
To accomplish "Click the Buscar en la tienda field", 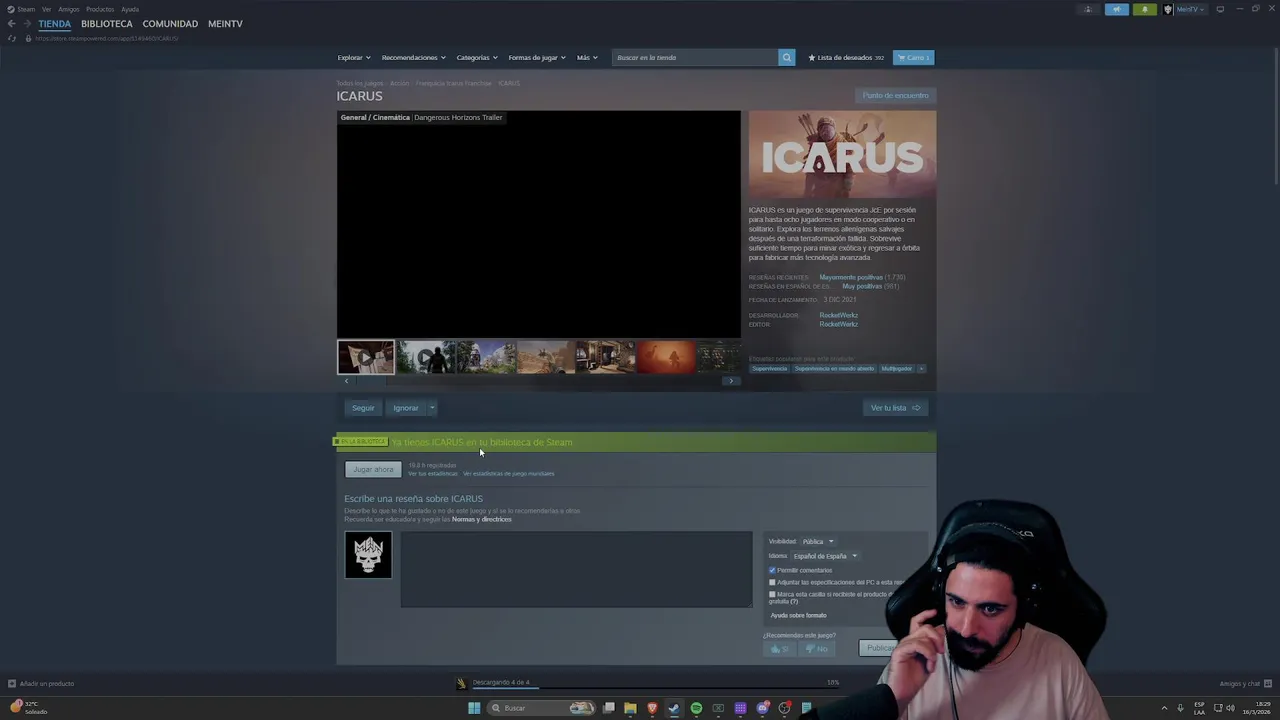I will [695, 57].
